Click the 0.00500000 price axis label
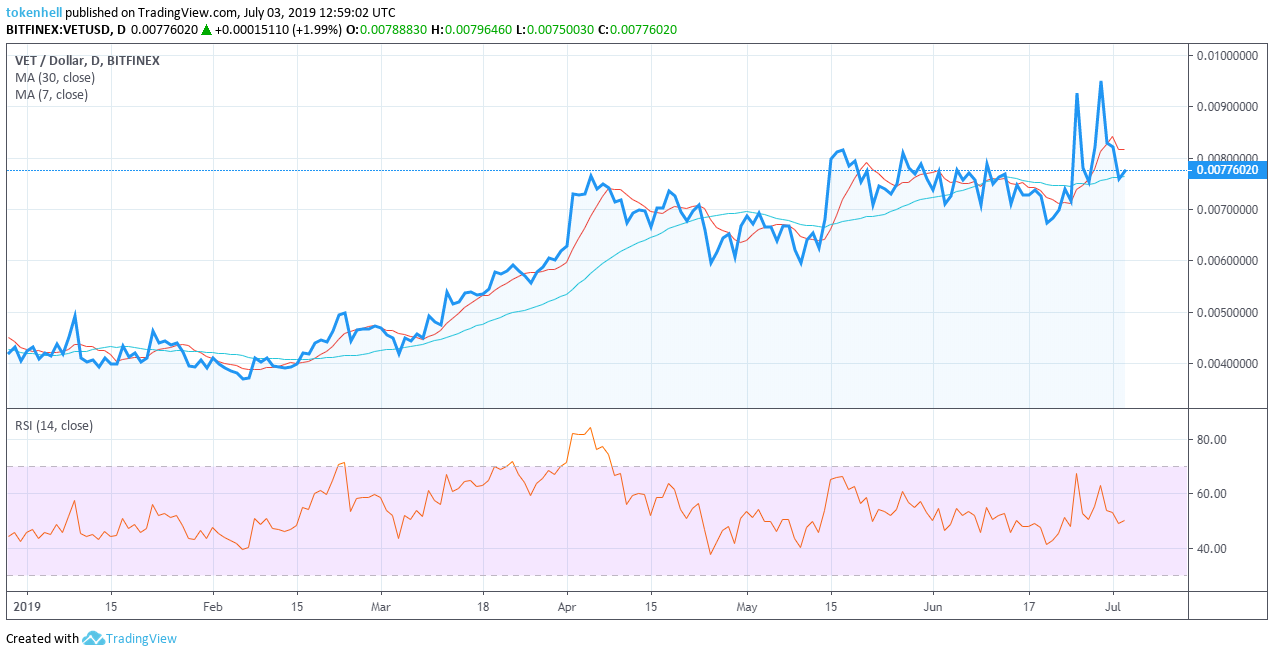 click(x=1227, y=313)
